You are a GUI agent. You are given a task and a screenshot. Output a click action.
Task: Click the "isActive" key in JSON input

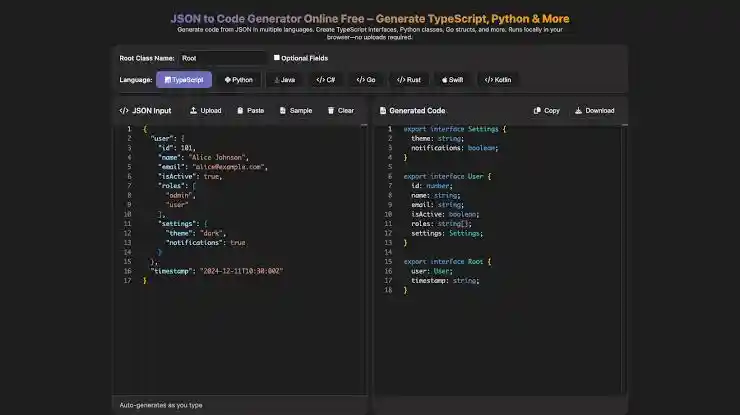pyautogui.click(x=177, y=176)
